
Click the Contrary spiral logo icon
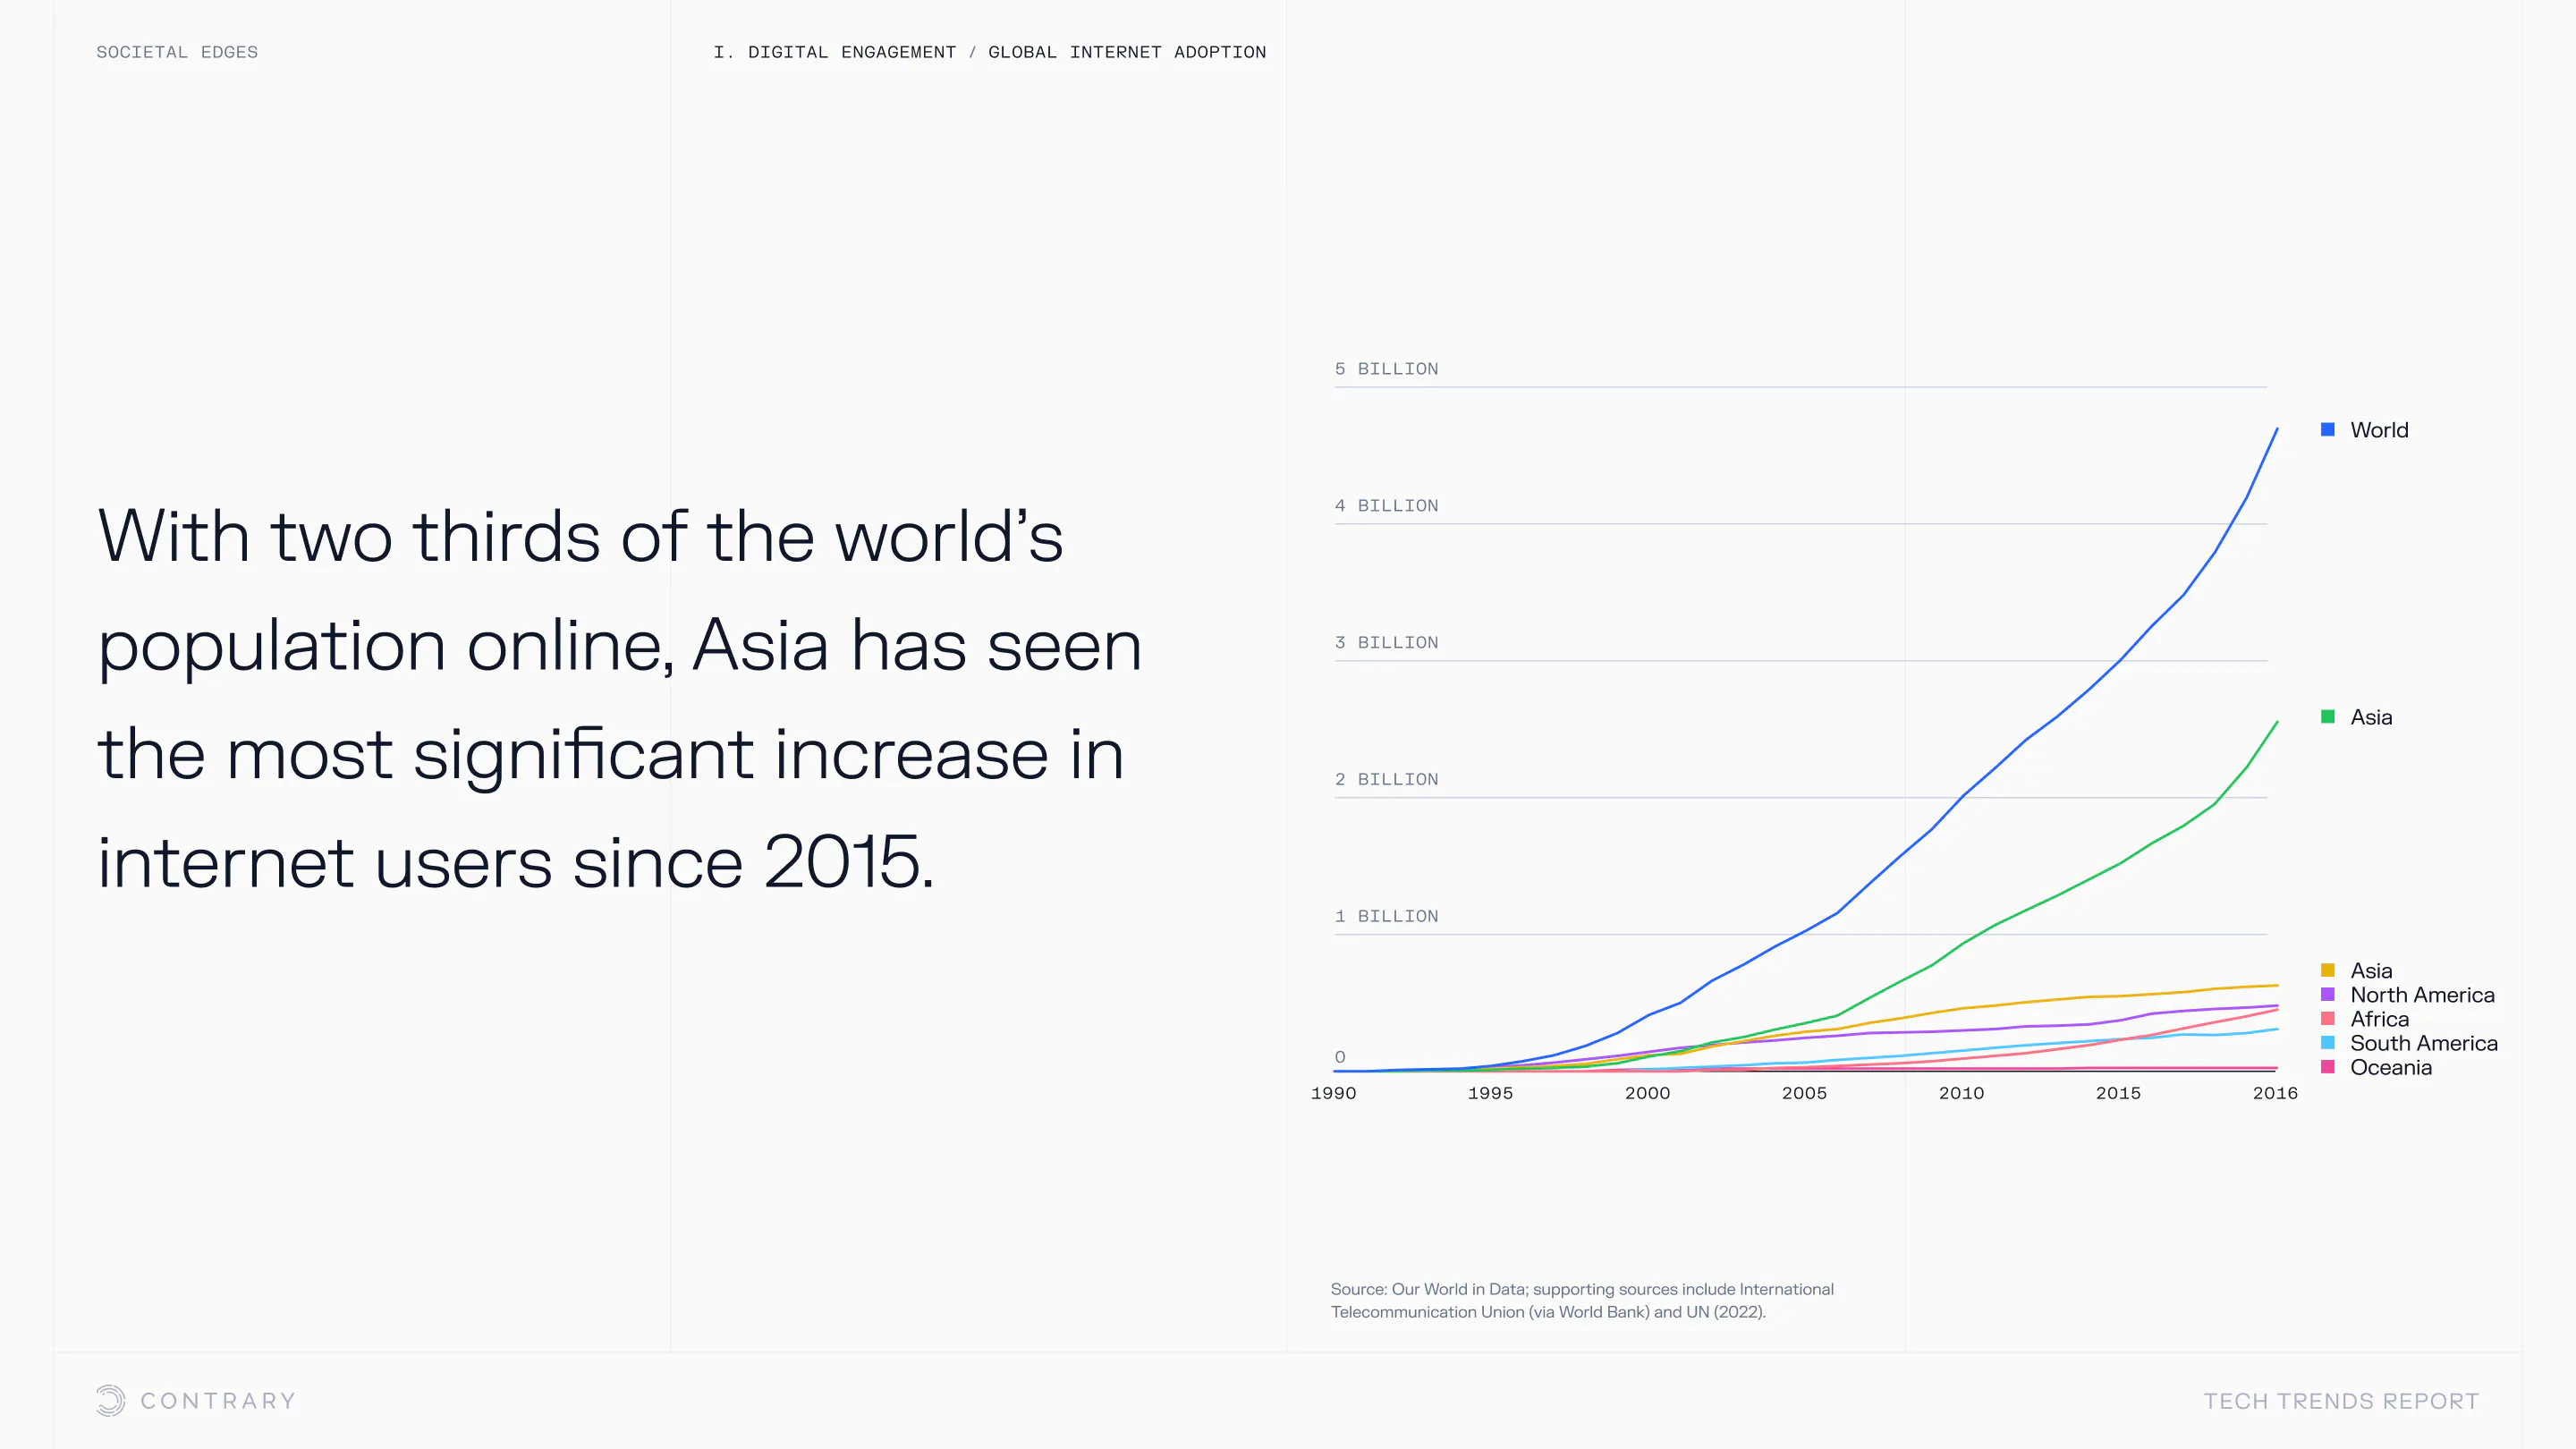[110, 1400]
